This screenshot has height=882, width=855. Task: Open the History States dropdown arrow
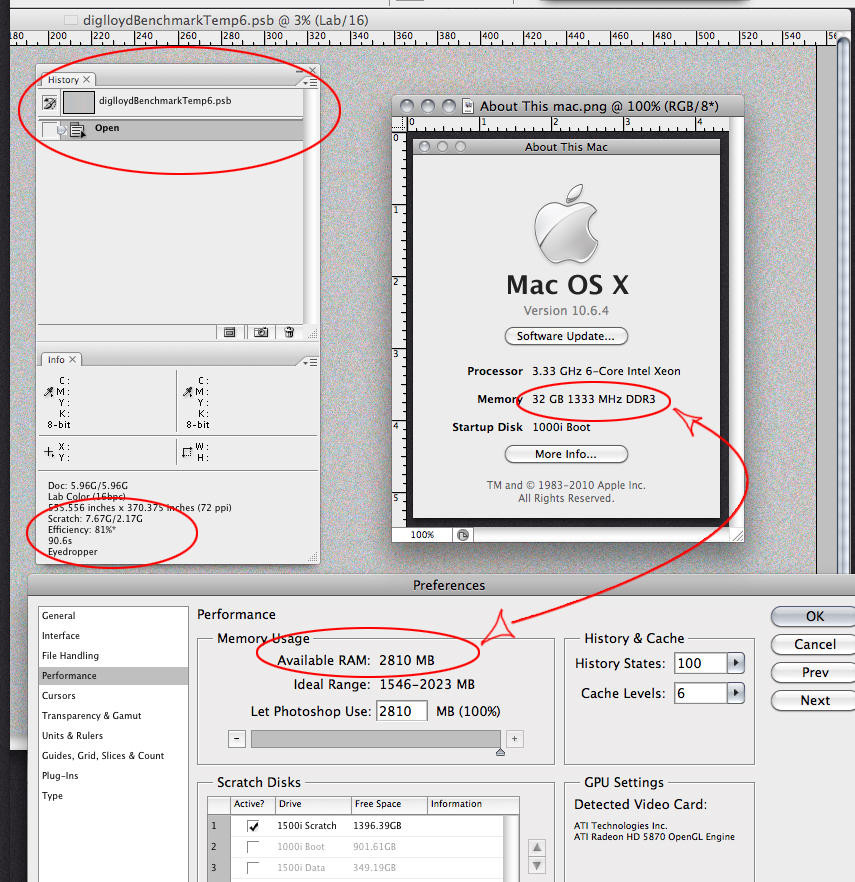(736, 664)
